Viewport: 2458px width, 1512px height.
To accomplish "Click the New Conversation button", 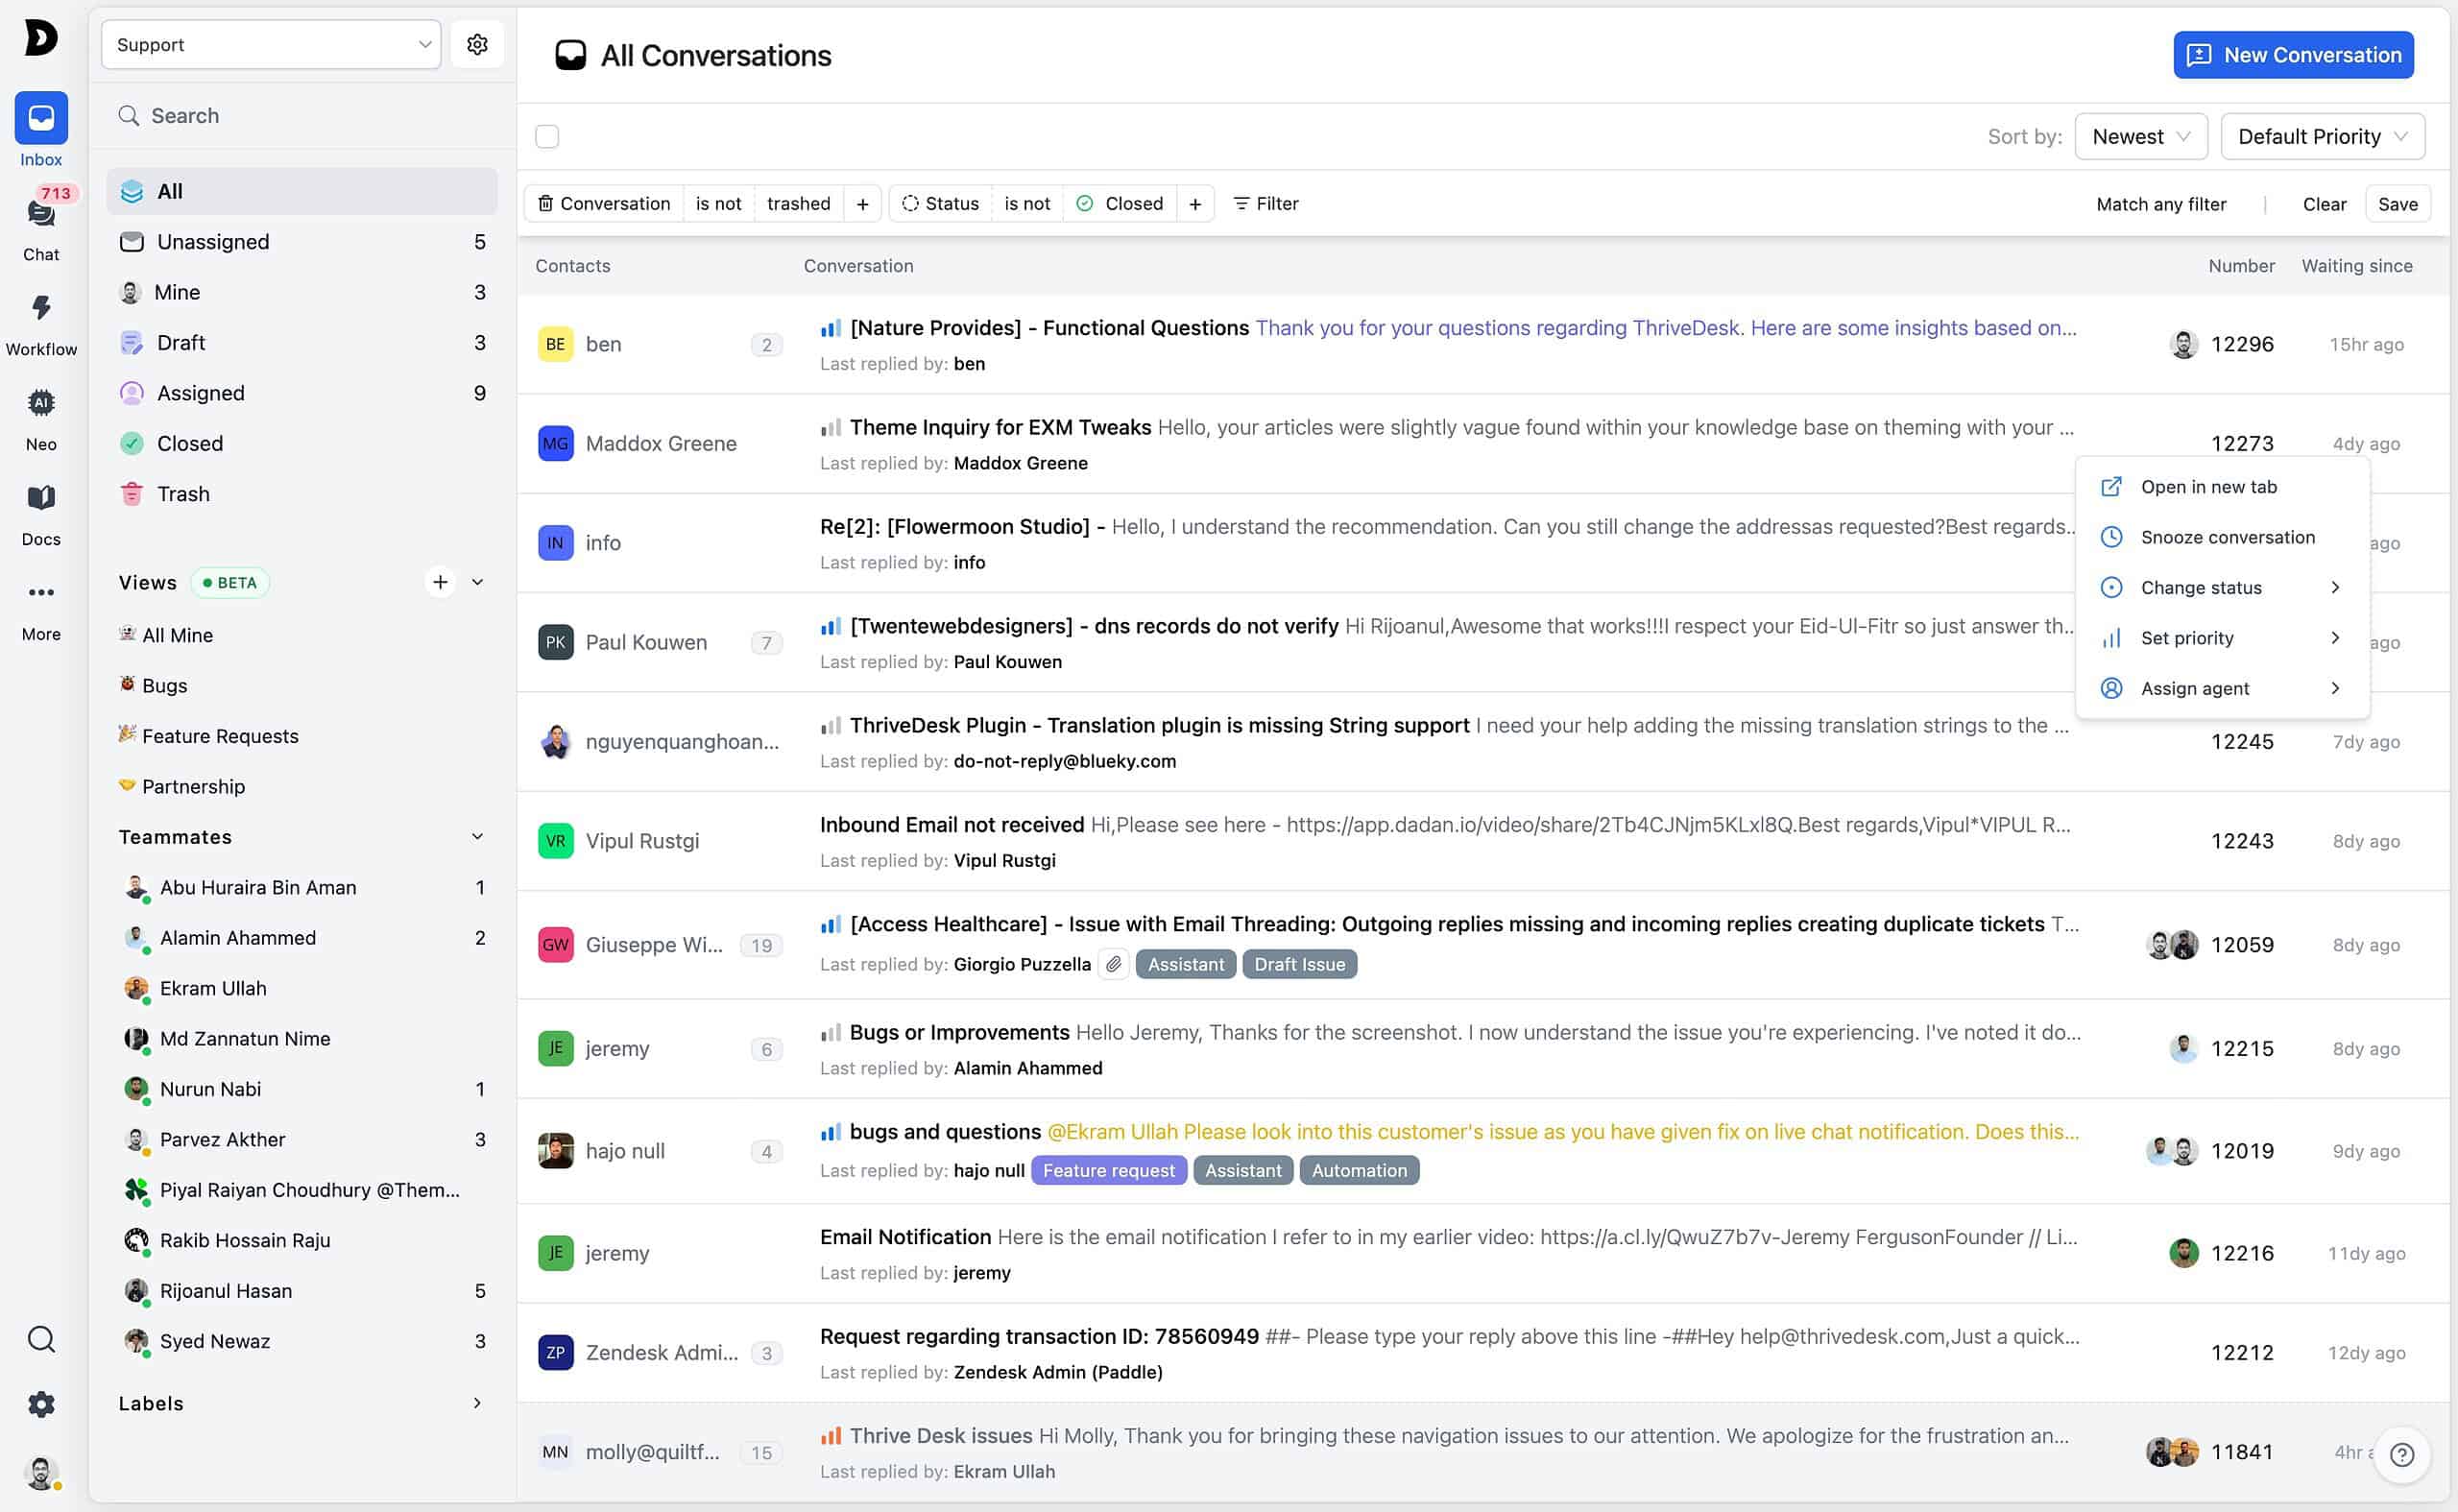I will [2292, 55].
